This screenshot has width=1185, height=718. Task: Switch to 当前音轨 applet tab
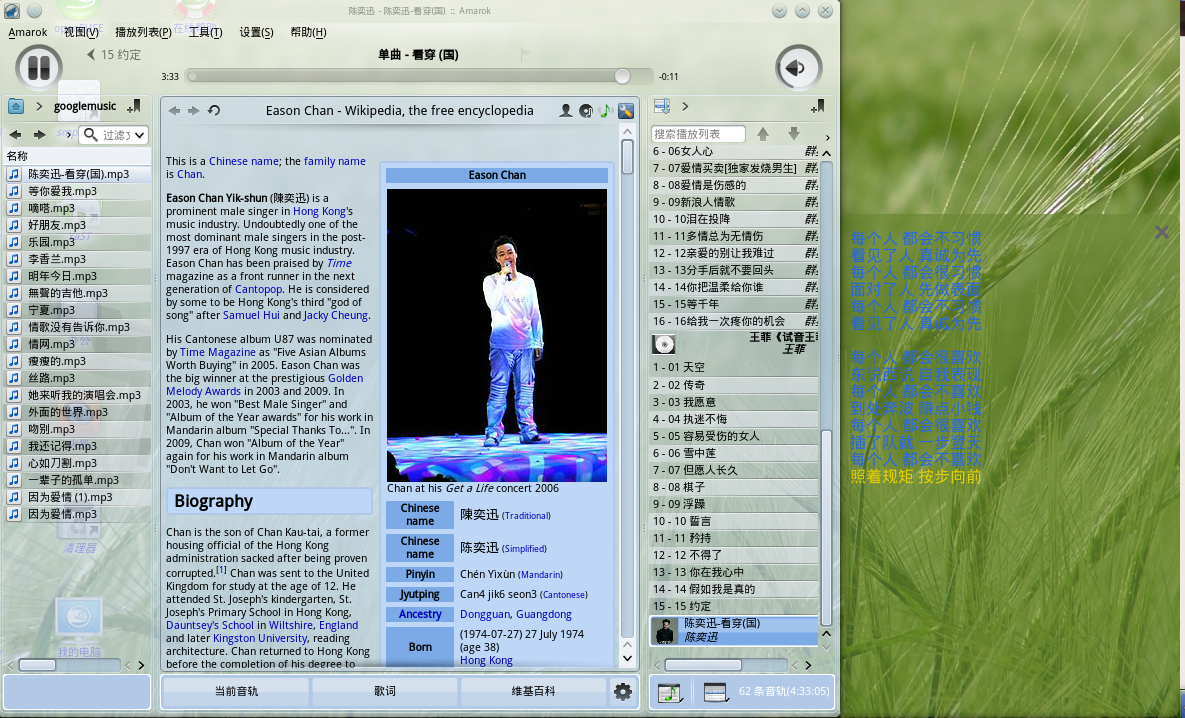click(237, 691)
